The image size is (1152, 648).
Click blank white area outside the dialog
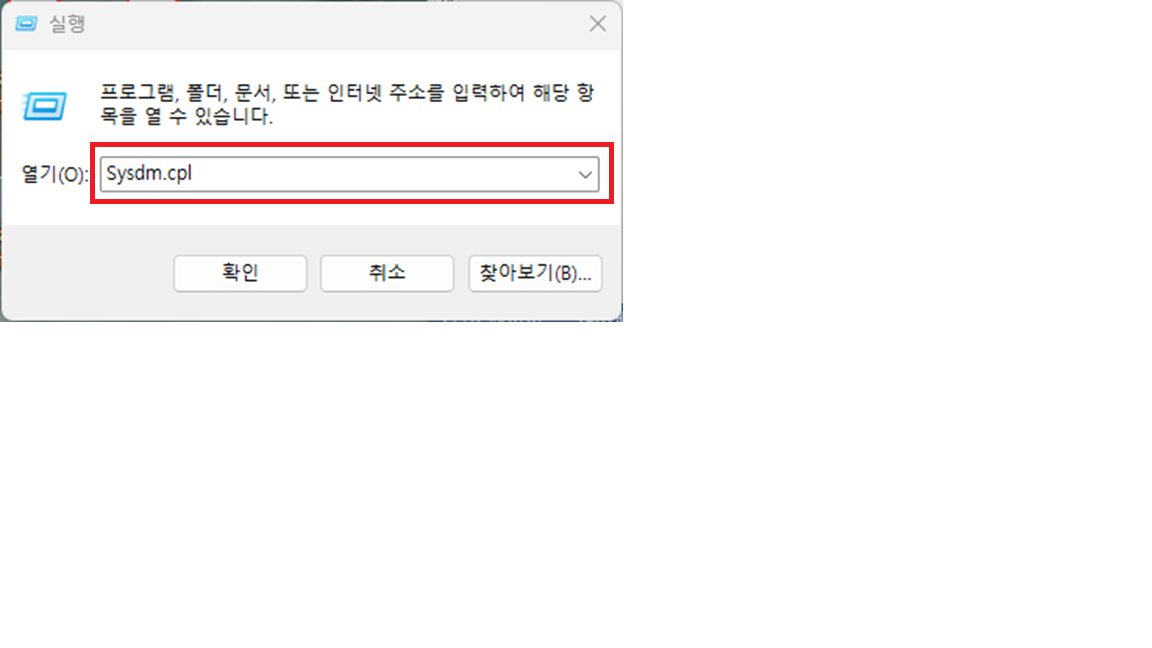point(882,367)
